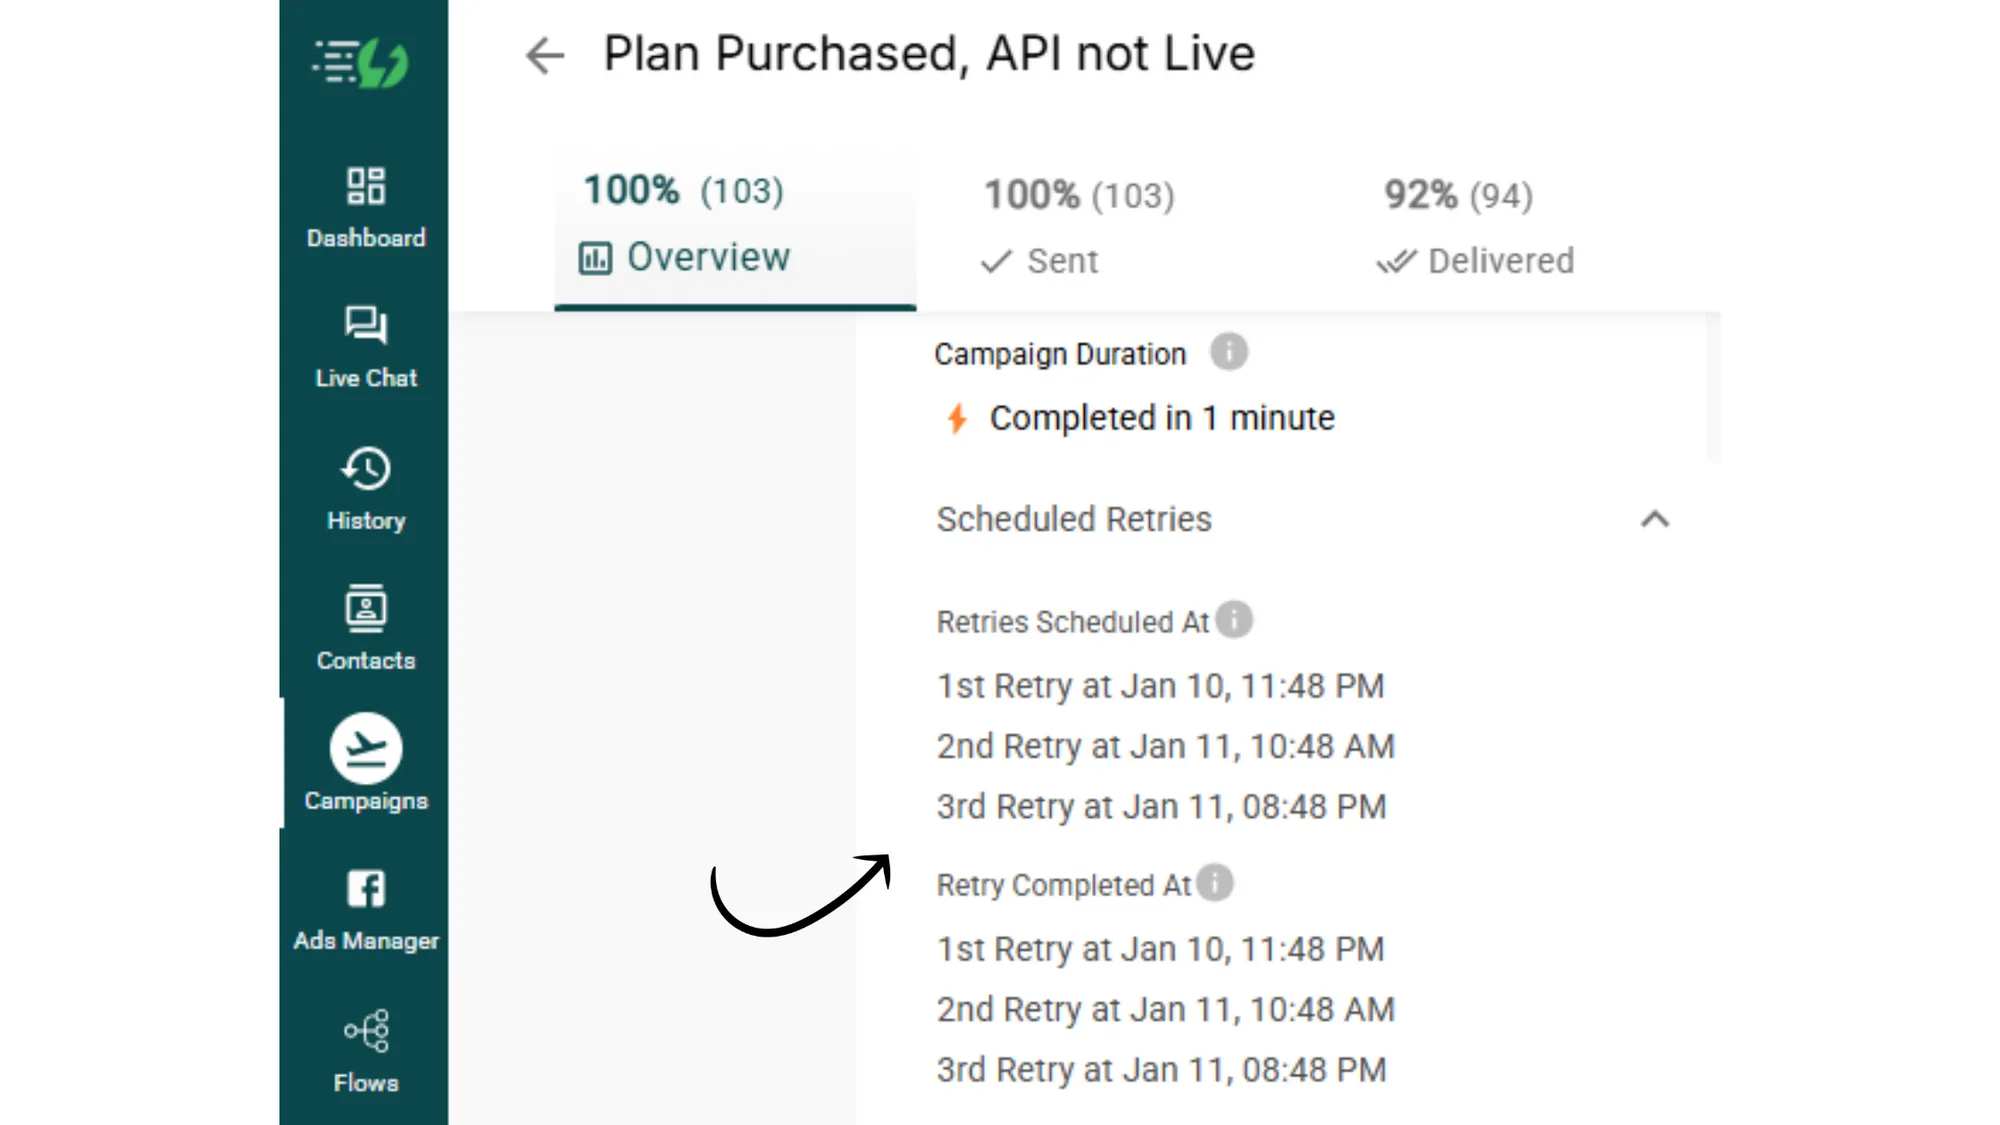
Task: Click the Completed in 1 minute progress text
Action: [1161, 418]
